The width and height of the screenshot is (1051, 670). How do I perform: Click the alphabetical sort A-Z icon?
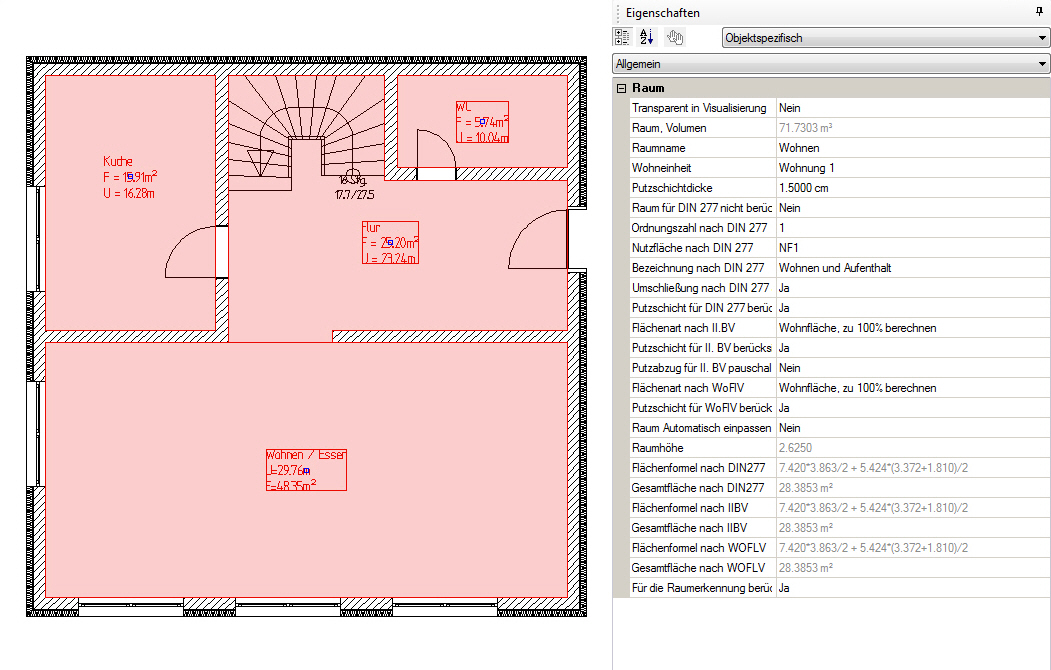pos(646,38)
